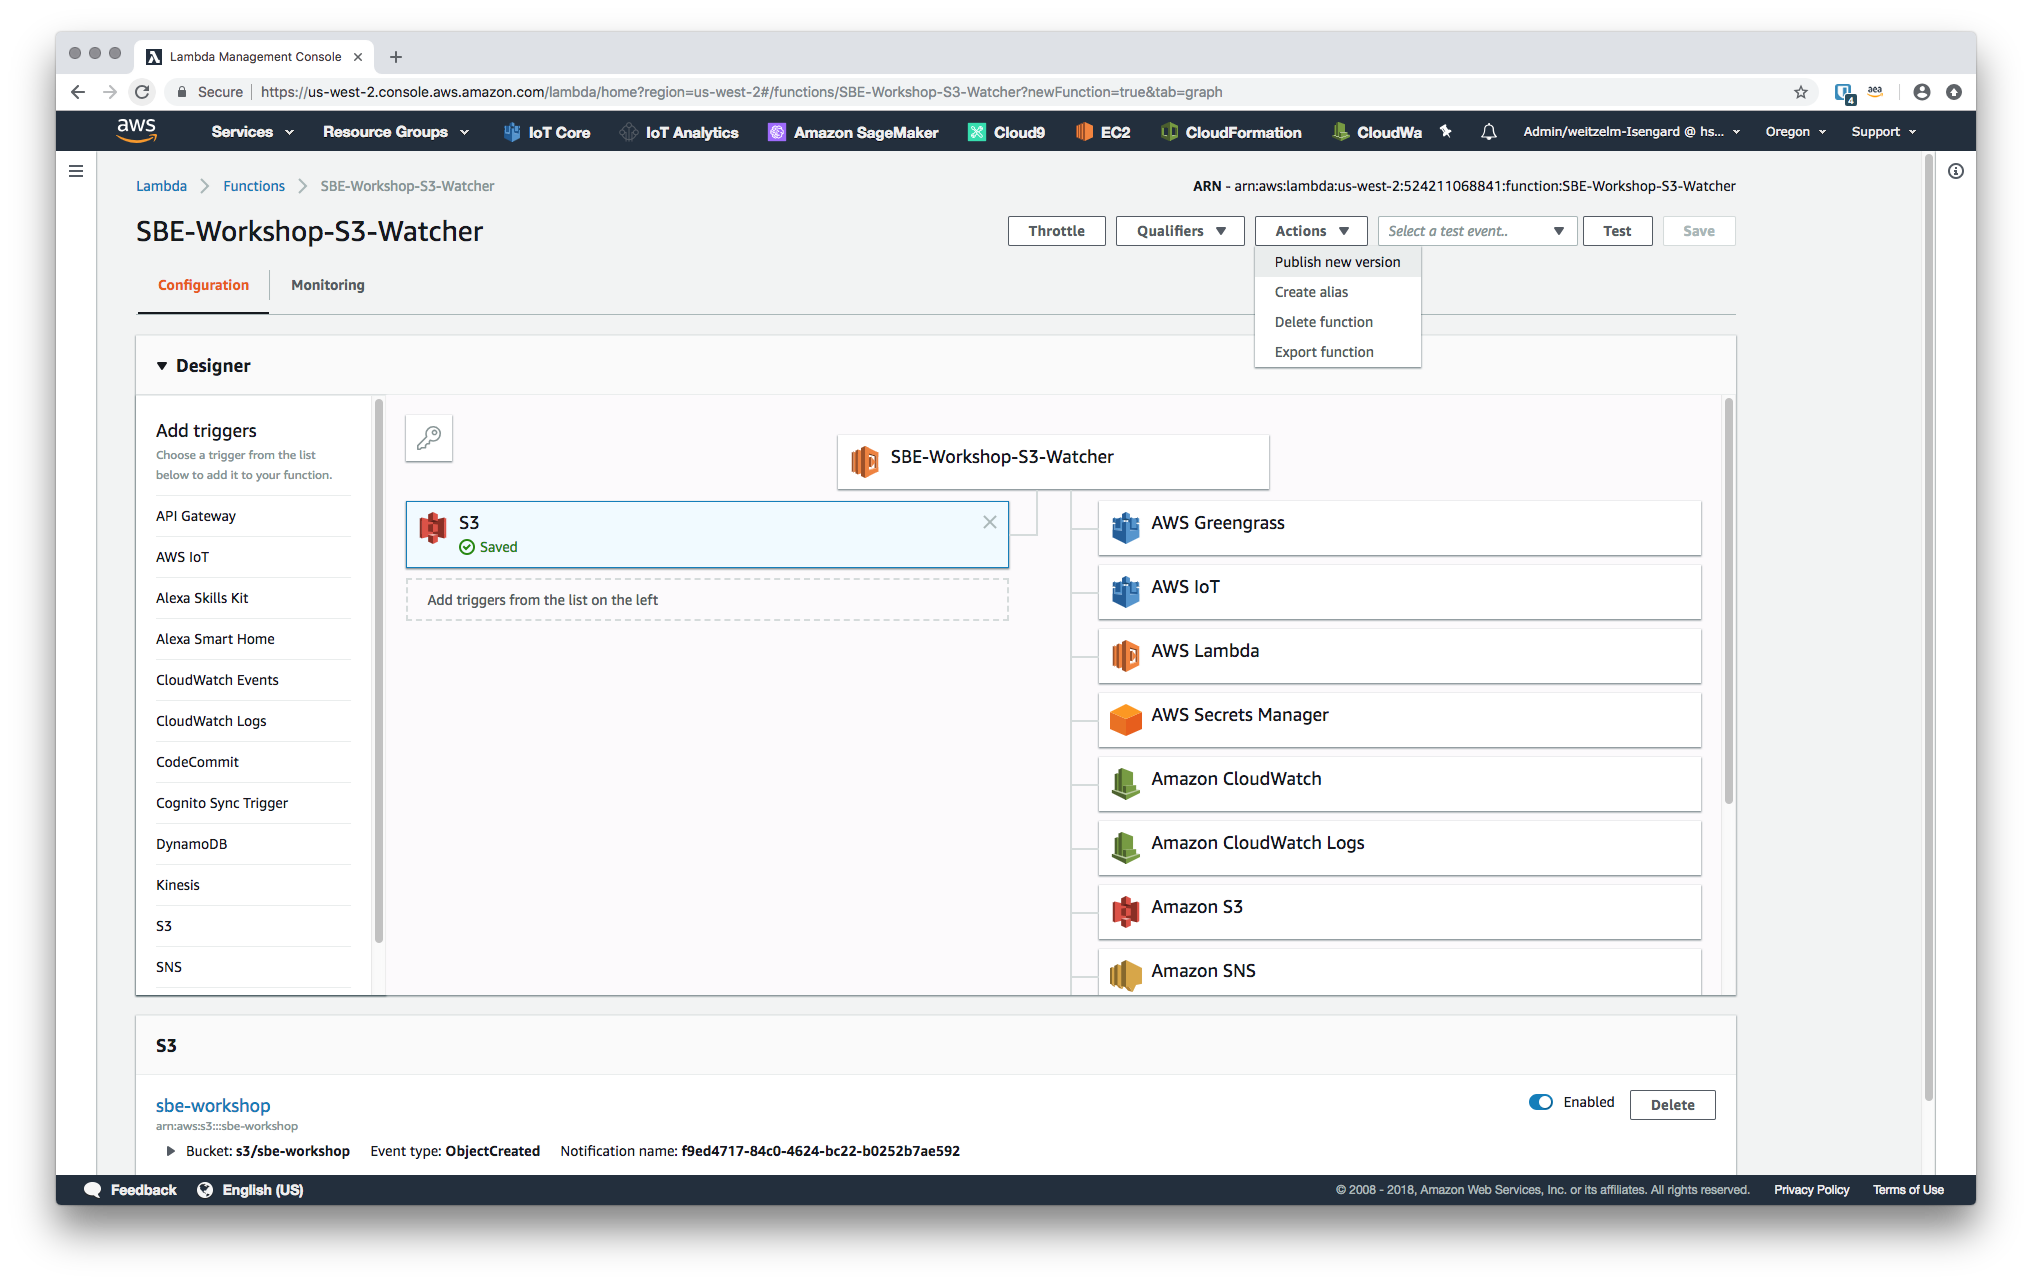Delete the sbe-workshop S3 trigger

tap(1672, 1105)
